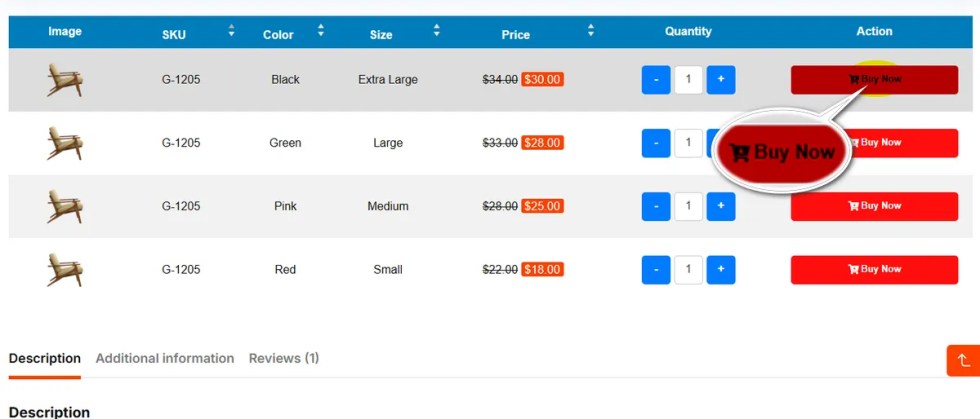Click the Pink chair product thumbnail

(65, 207)
